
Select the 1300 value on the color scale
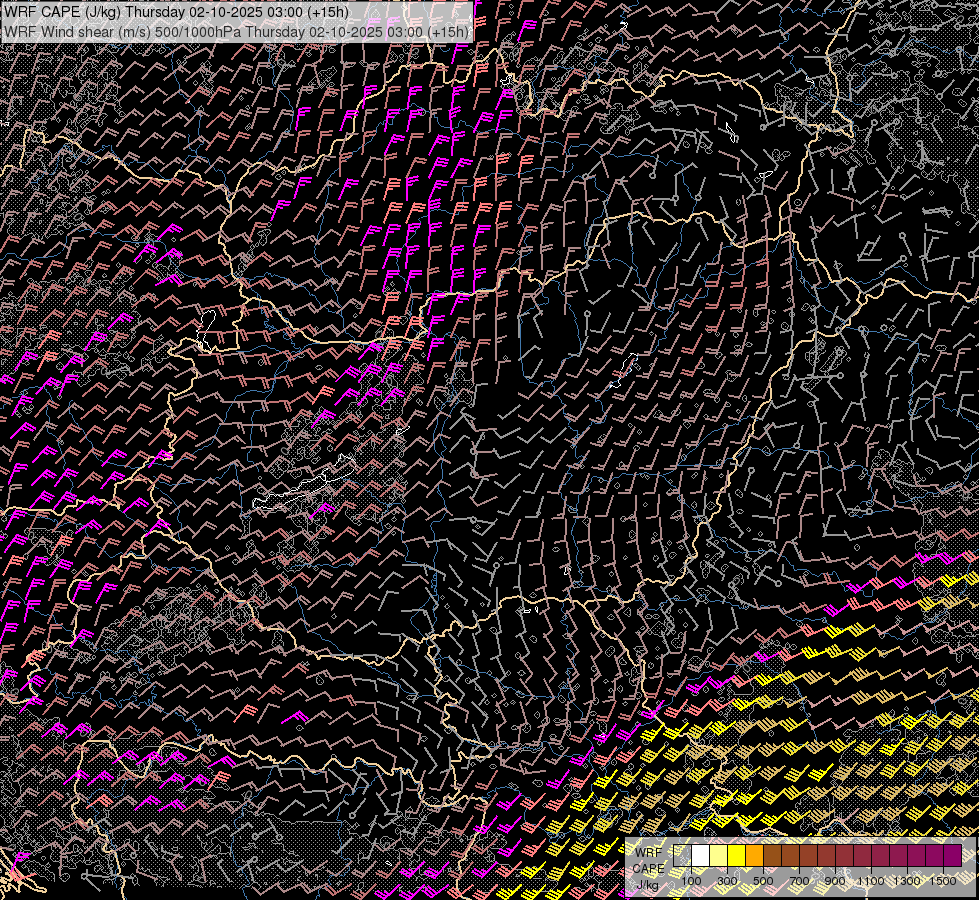[907, 881]
